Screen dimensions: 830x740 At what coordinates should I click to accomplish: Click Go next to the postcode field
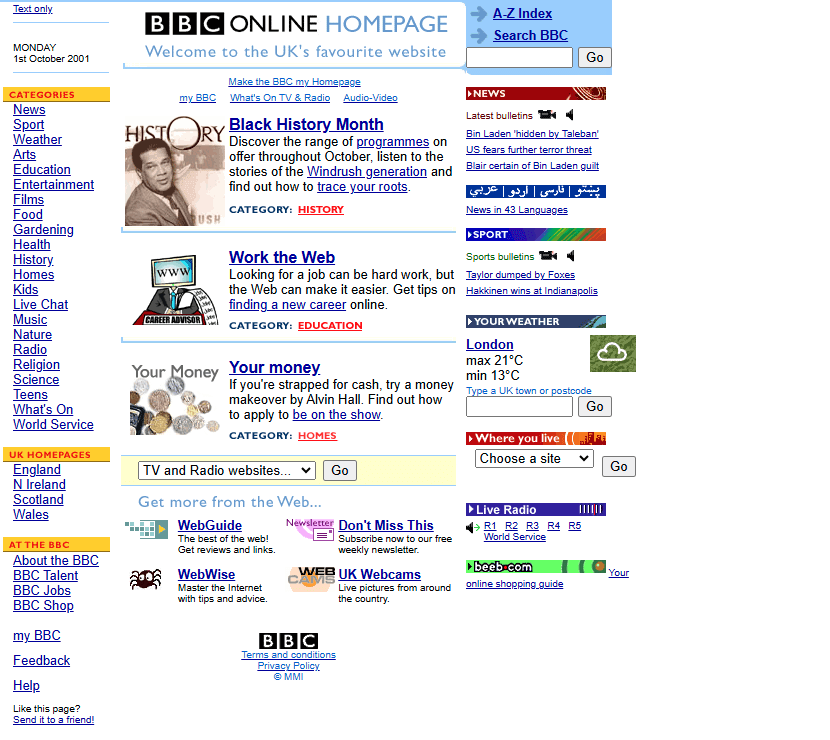594,407
